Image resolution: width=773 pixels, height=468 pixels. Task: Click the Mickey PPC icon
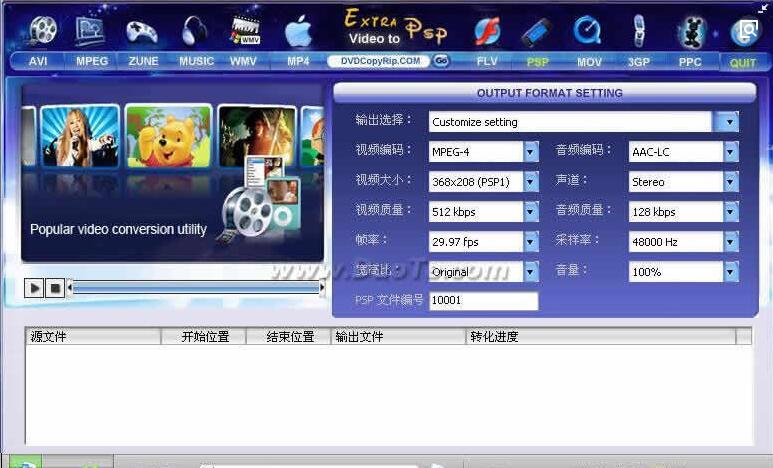click(x=691, y=32)
